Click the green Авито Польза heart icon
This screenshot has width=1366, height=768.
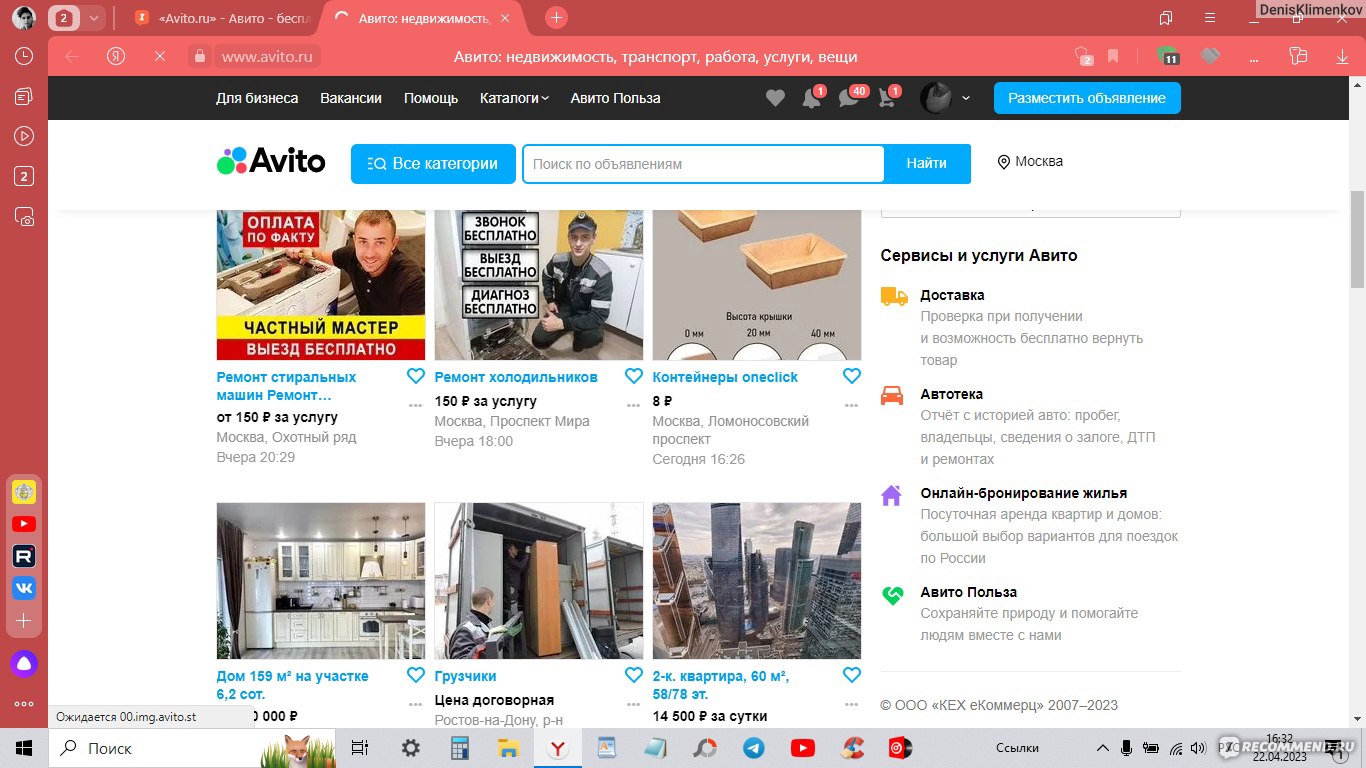tap(892, 594)
